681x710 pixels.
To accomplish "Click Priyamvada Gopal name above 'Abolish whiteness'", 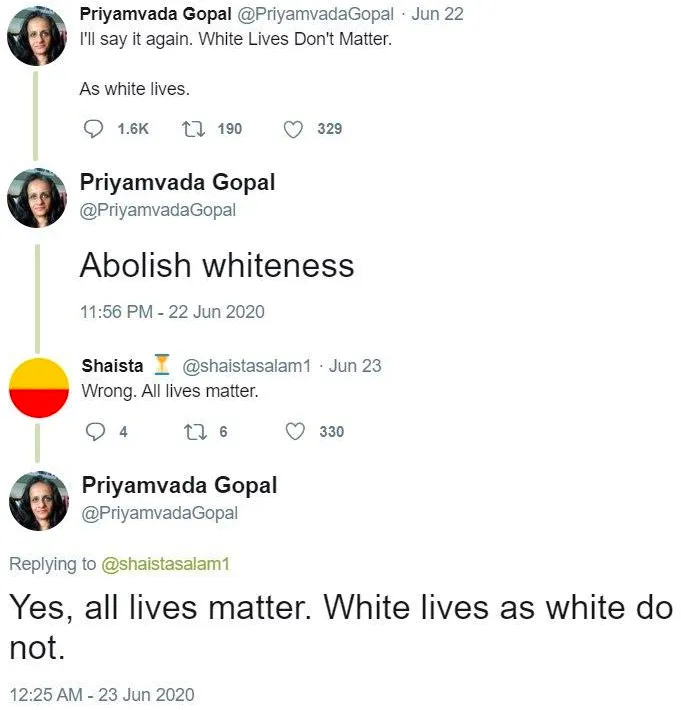I will point(177,182).
